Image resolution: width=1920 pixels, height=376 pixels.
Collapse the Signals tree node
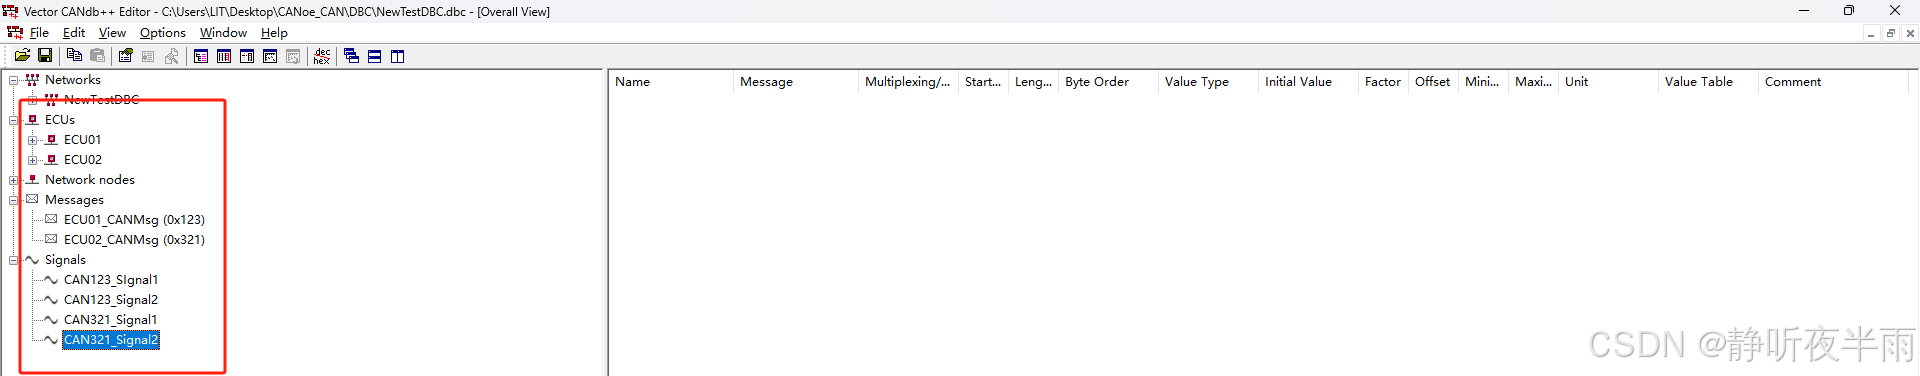coord(13,260)
